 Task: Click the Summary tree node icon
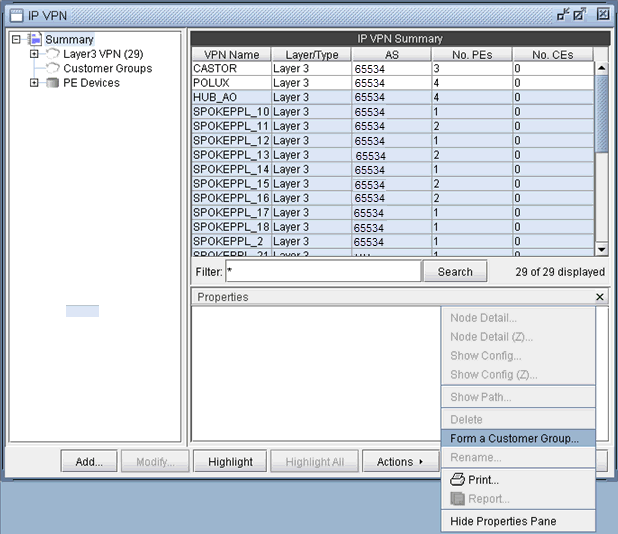pyautogui.click(x=35, y=40)
